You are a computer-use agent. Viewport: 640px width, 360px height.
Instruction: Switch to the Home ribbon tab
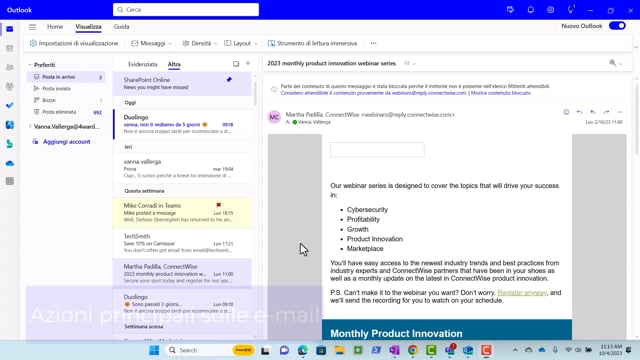[x=55, y=27]
